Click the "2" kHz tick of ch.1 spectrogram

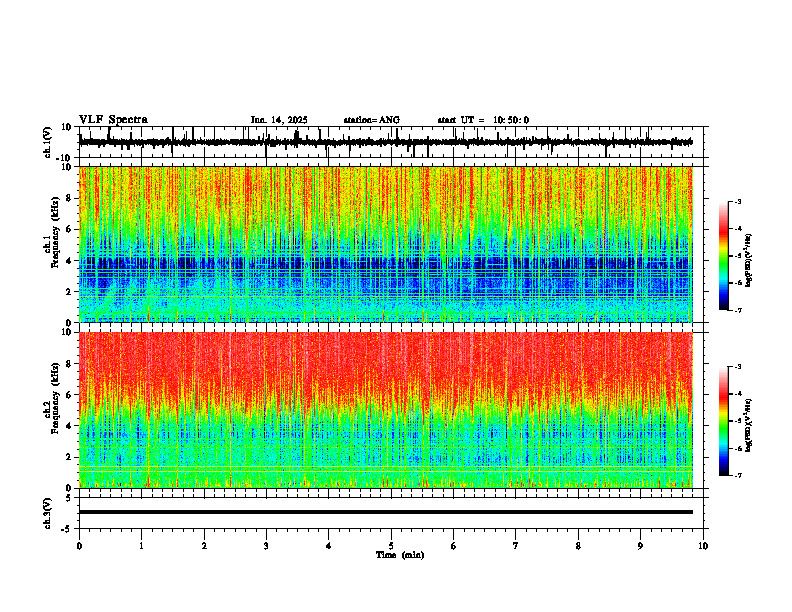click(x=70, y=292)
